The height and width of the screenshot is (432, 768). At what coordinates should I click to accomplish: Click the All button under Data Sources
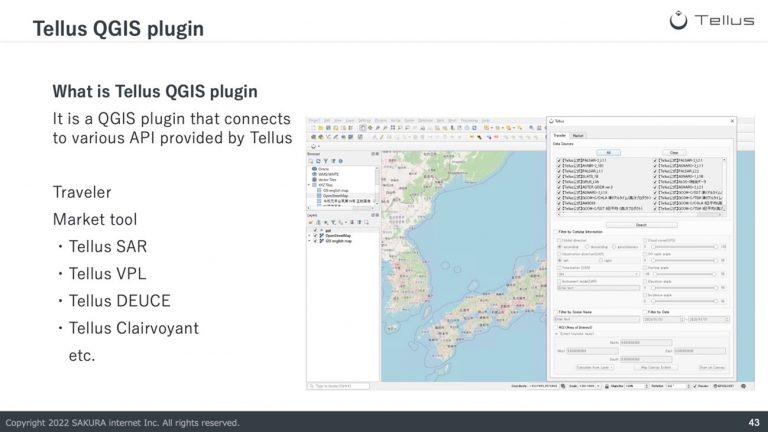609,152
